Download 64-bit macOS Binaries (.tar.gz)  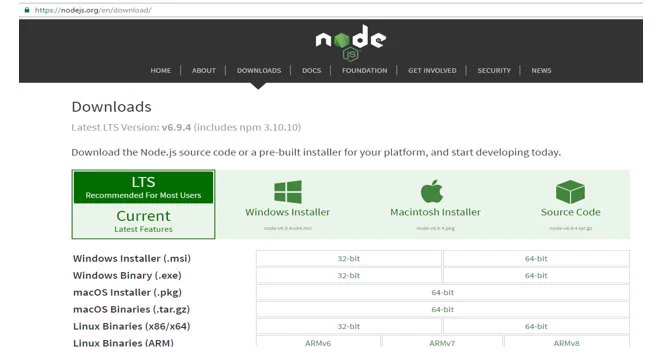tap(442, 309)
